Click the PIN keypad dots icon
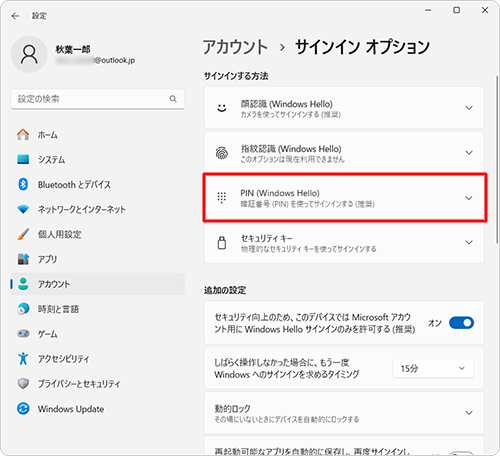 [222, 198]
